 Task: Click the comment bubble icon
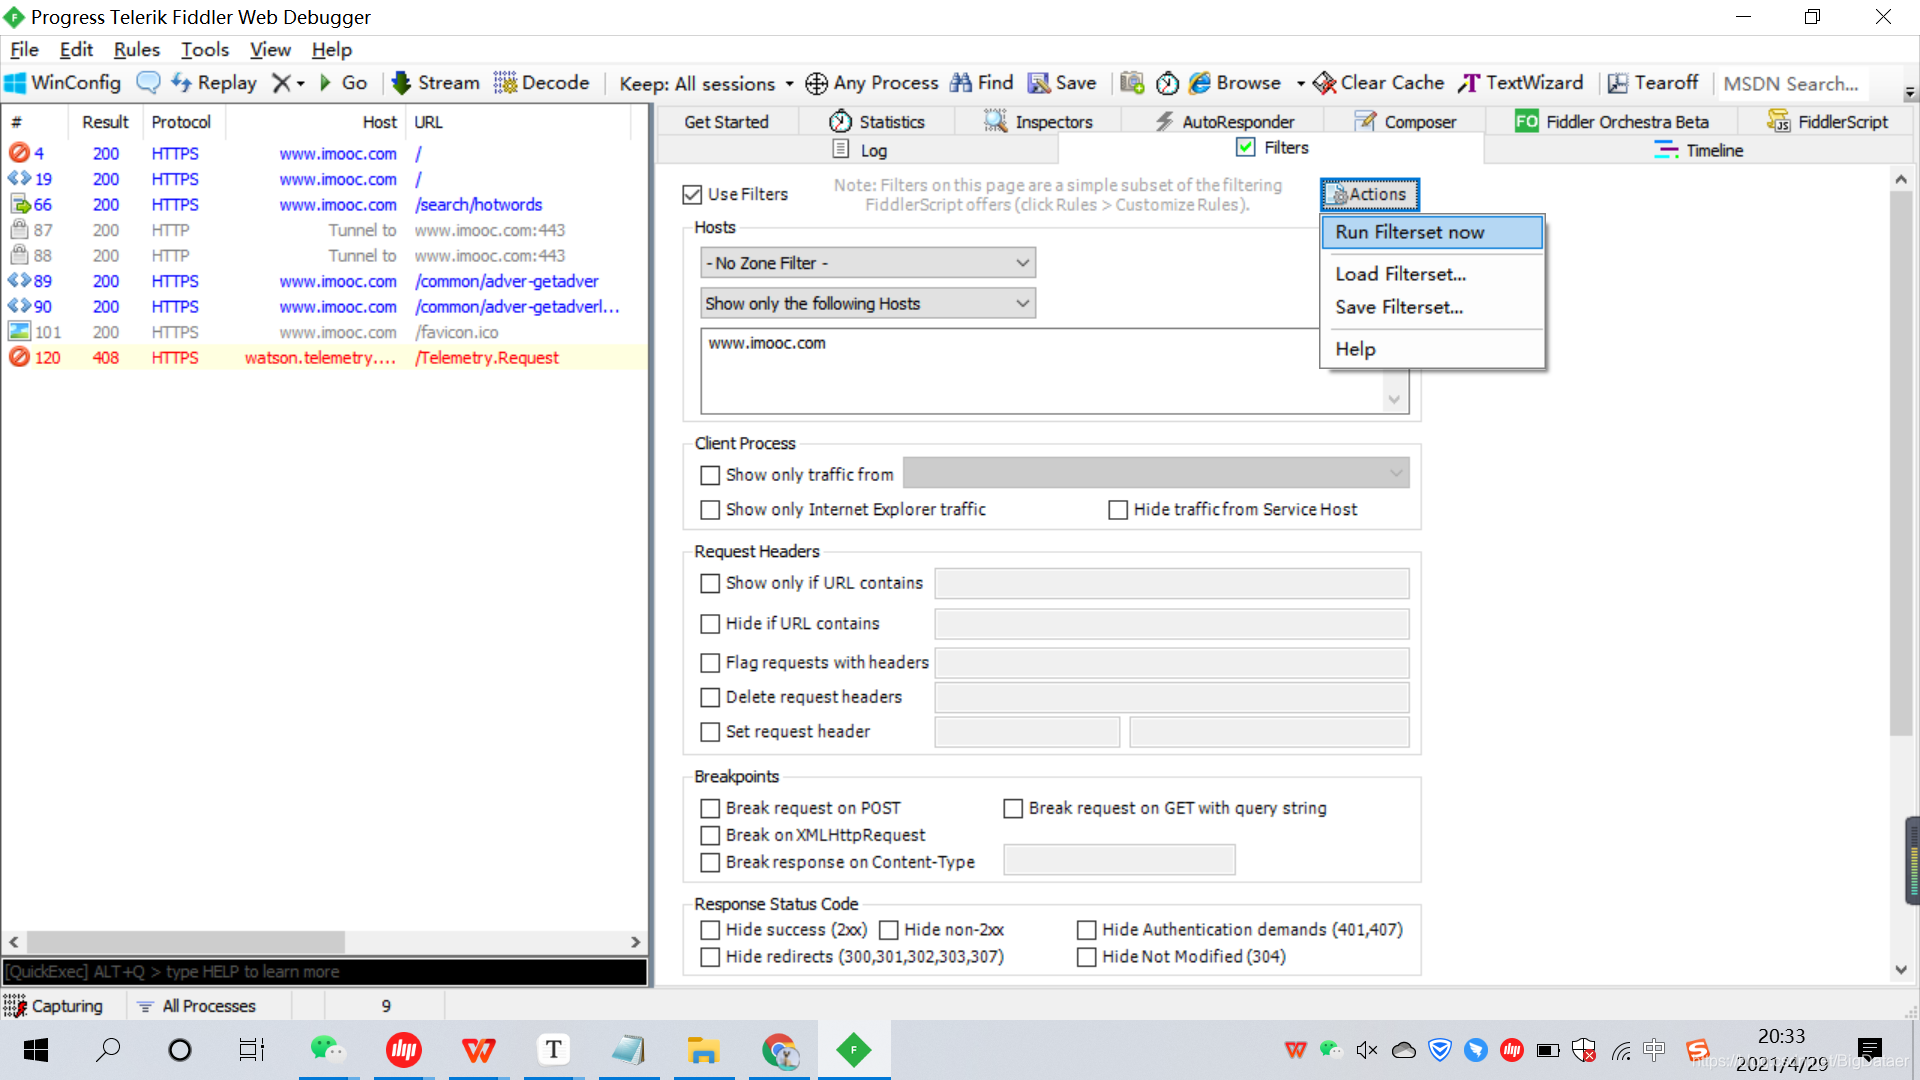pos(148,83)
